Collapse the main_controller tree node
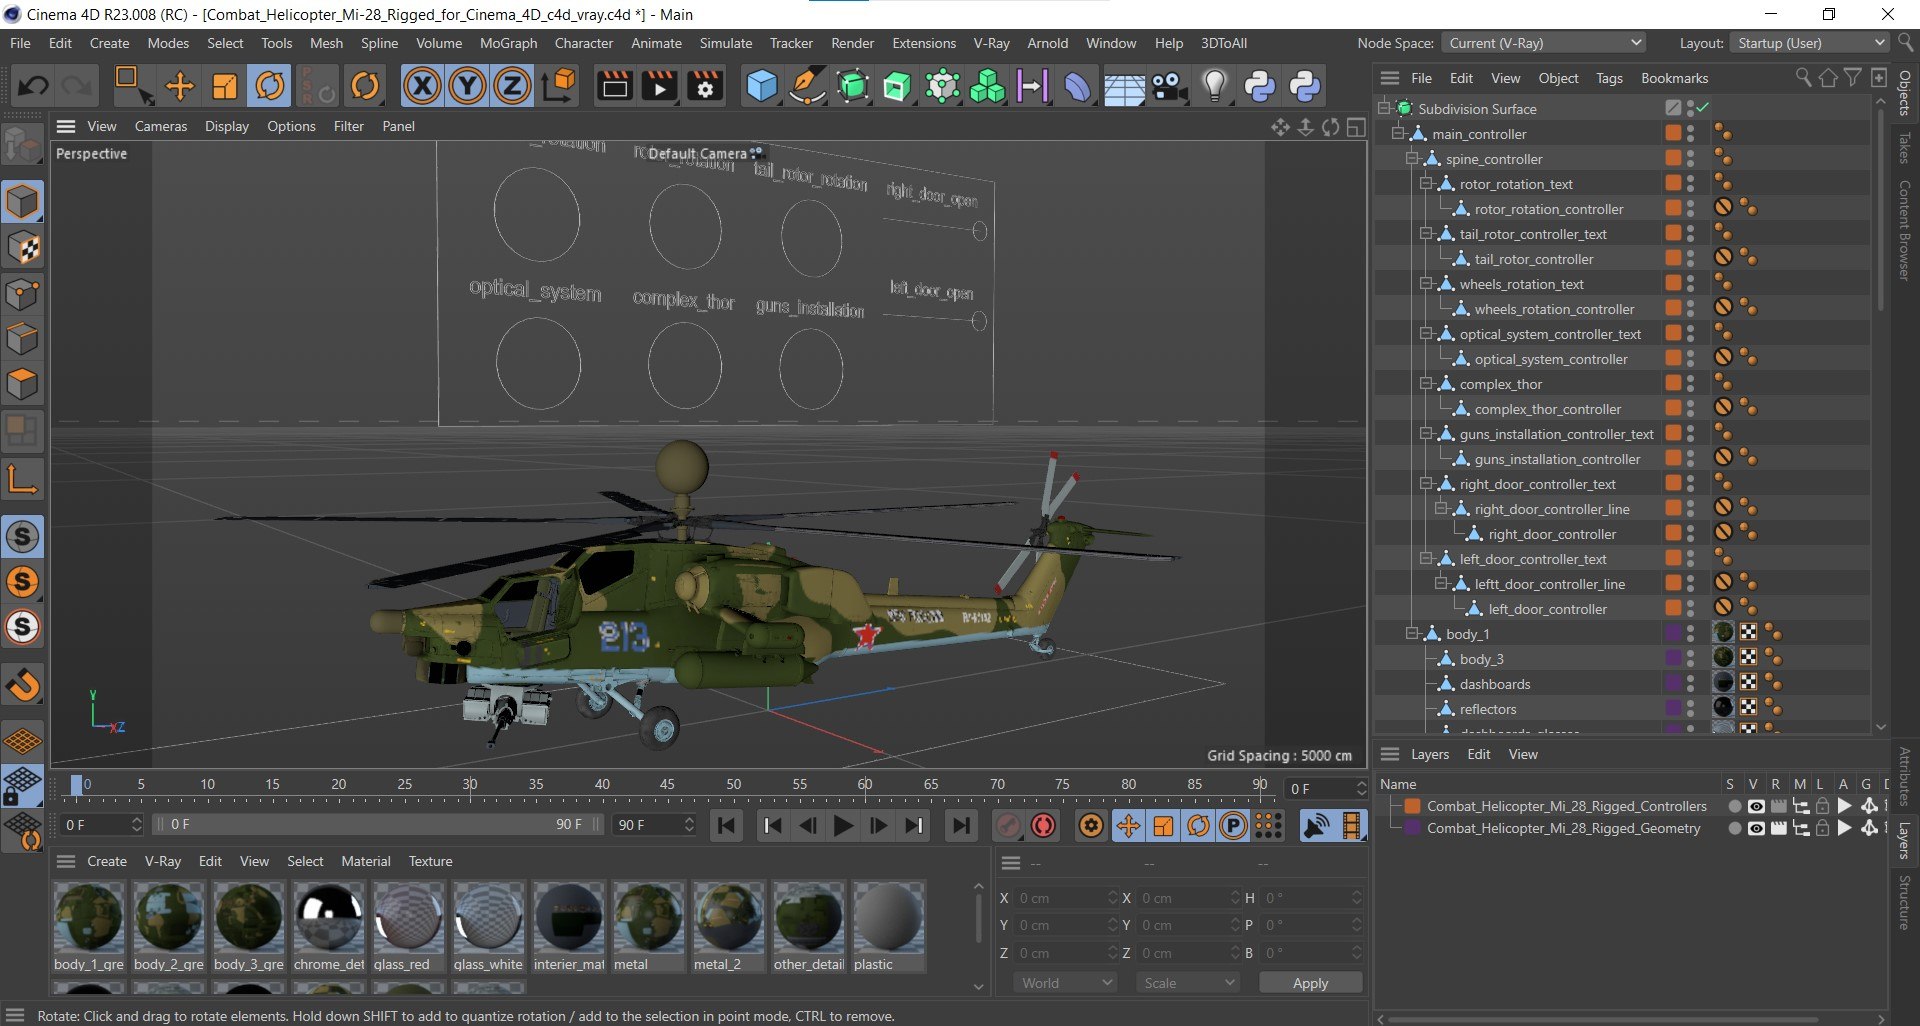 (1398, 133)
